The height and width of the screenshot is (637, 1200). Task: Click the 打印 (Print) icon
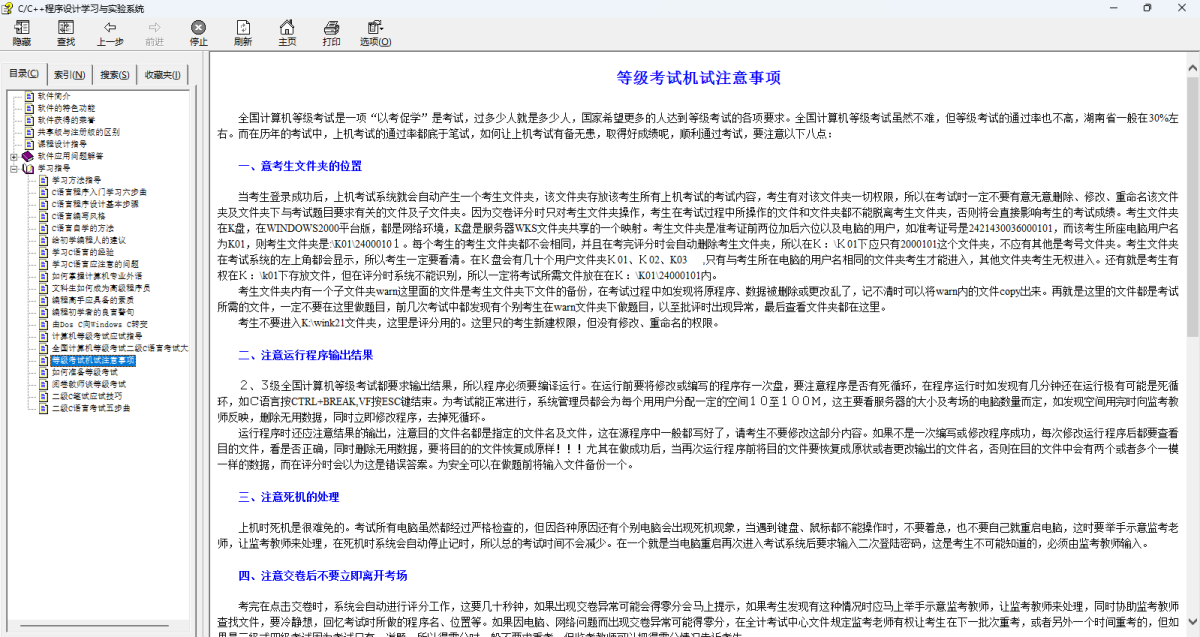pyautogui.click(x=331, y=33)
